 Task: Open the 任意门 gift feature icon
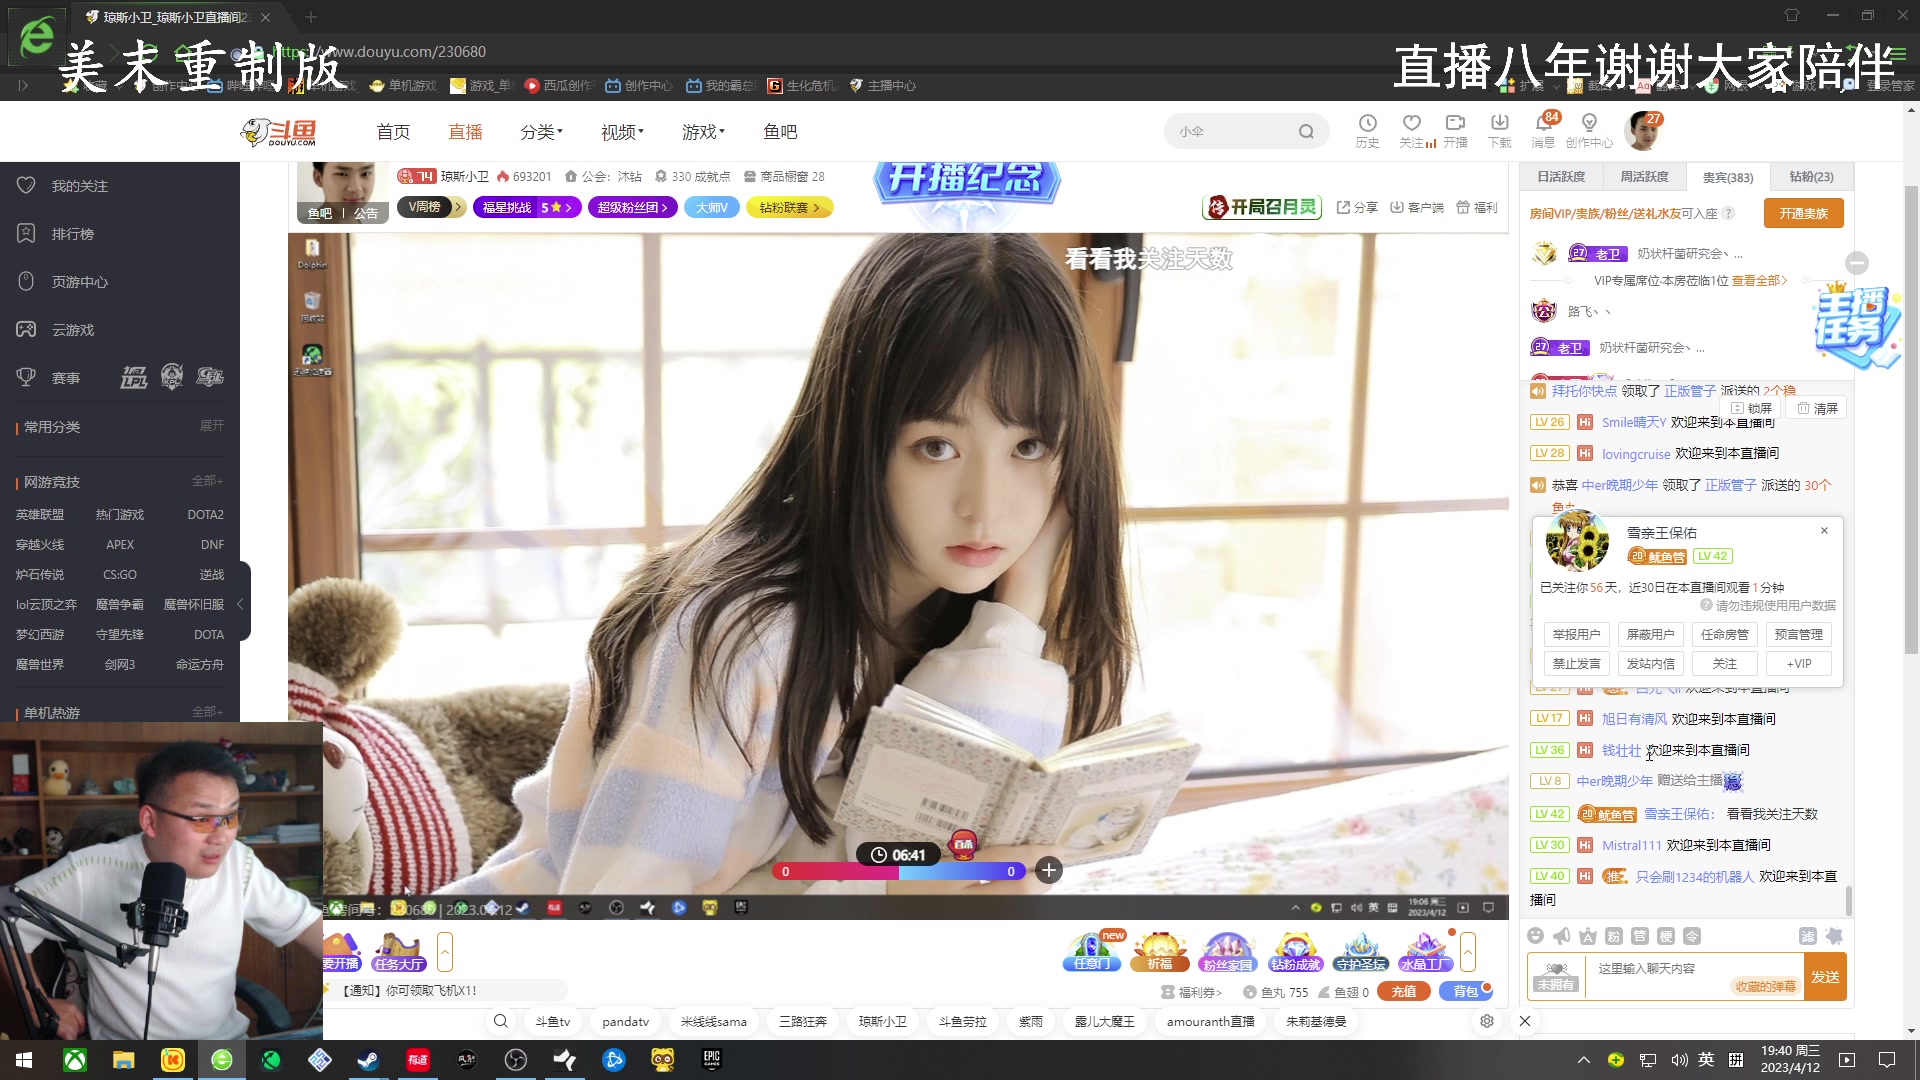point(1092,950)
